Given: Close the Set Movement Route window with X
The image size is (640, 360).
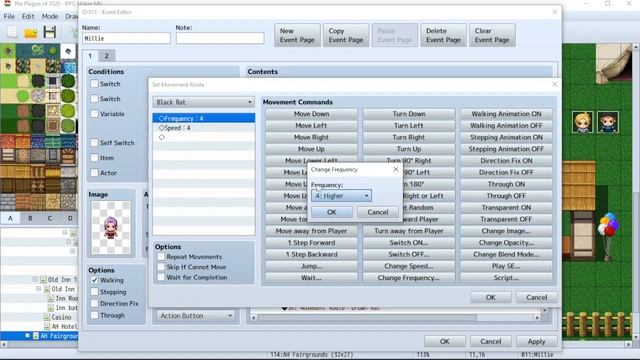Looking at the screenshot, I should [x=554, y=84].
